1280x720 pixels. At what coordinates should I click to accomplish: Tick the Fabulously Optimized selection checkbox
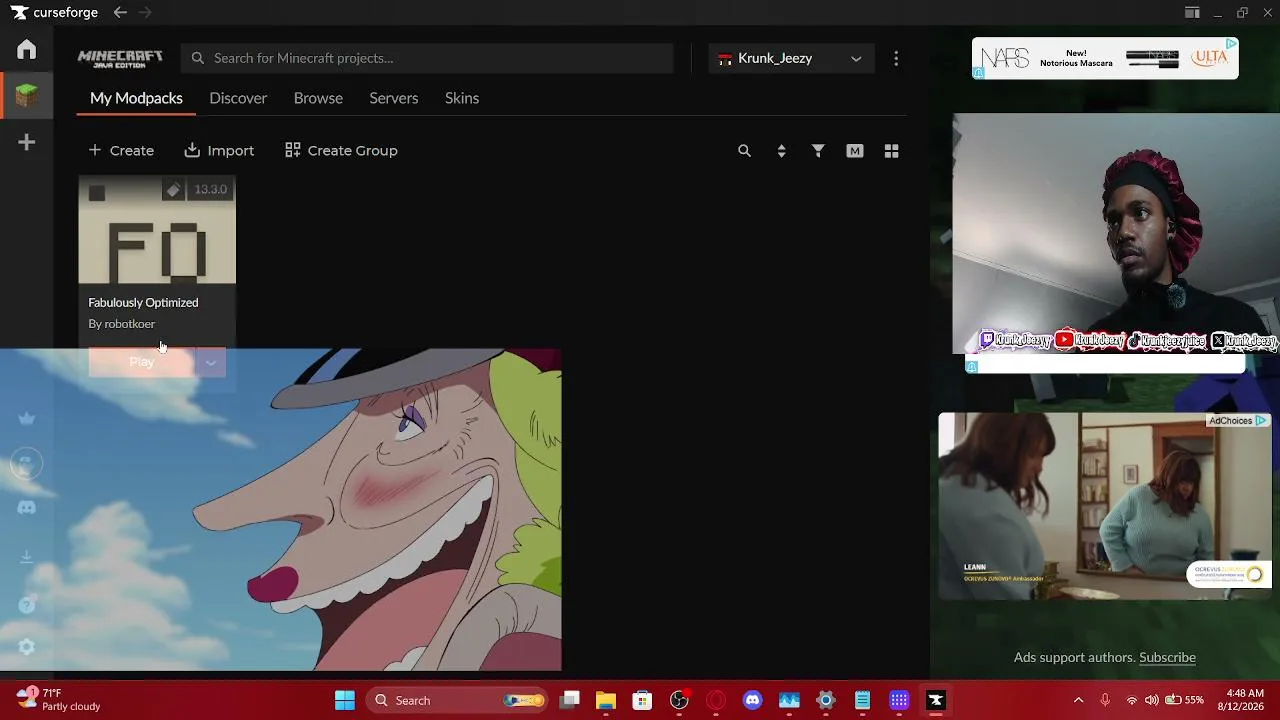(97, 193)
